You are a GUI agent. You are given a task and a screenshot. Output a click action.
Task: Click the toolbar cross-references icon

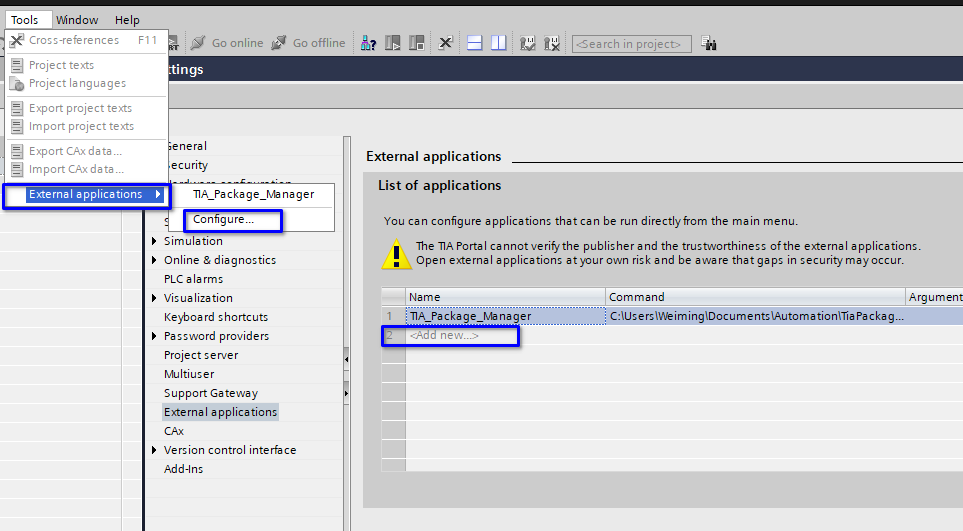coord(445,43)
